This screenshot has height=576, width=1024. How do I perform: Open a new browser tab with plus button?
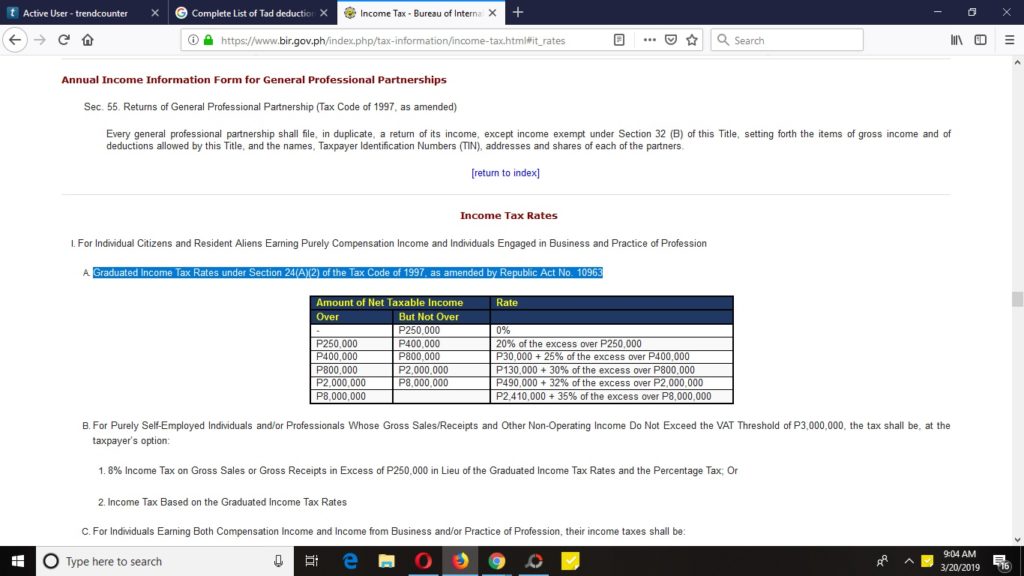pos(516,14)
